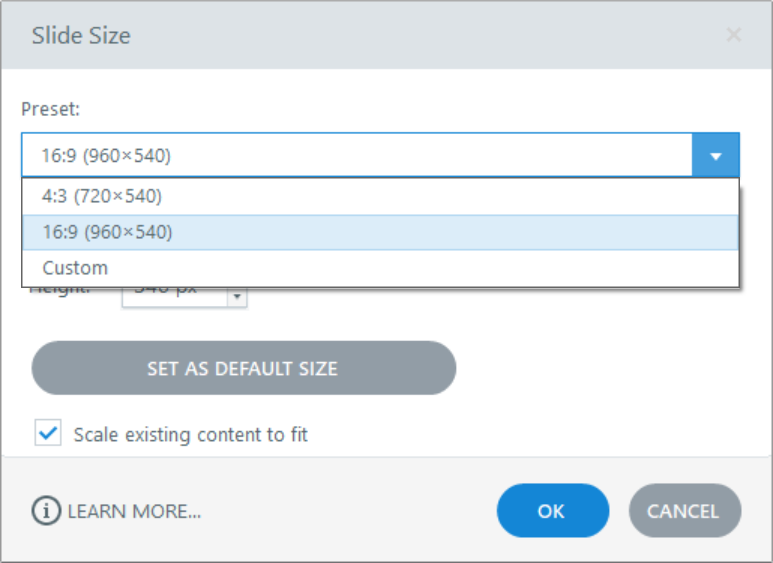Uncheck the Scale existing content checkbox
Viewport: 773px width, 563px height.
(48, 433)
